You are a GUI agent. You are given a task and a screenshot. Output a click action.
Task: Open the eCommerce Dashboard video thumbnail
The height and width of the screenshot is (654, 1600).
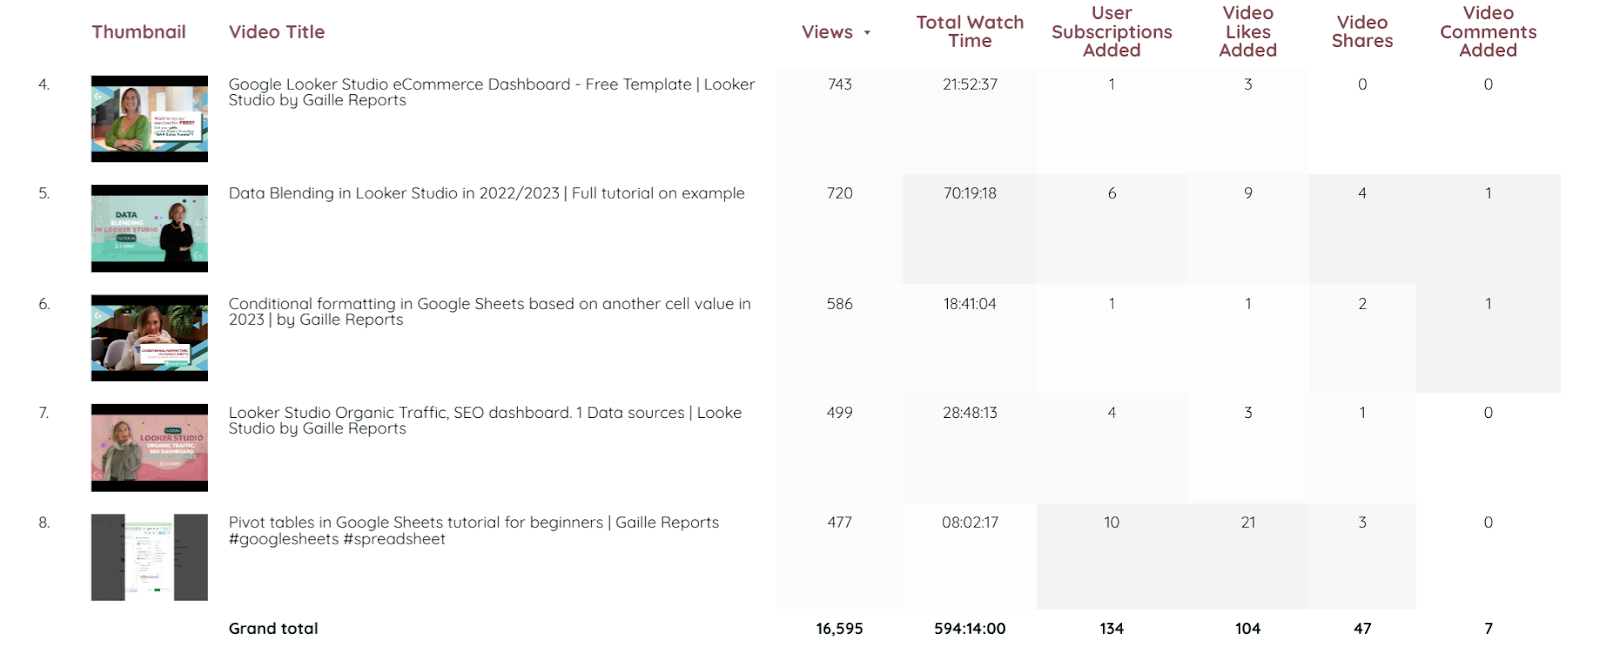coord(149,119)
